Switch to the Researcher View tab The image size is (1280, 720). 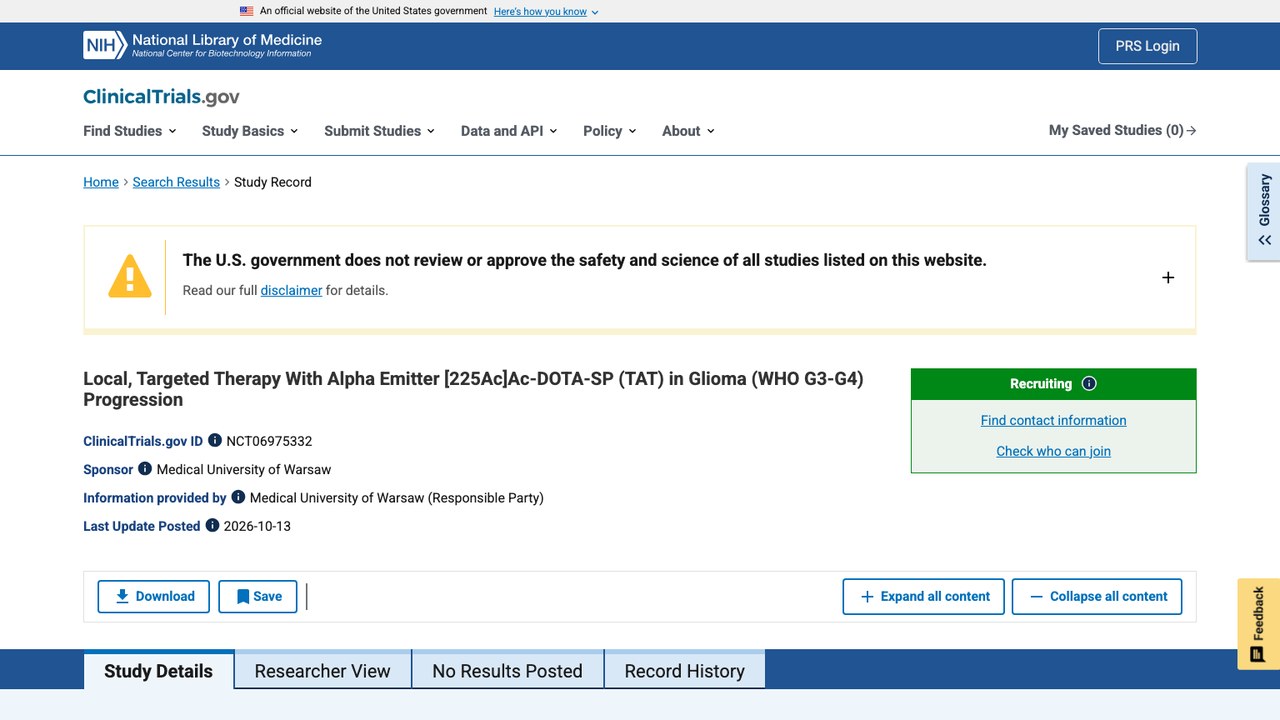[322, 671]
